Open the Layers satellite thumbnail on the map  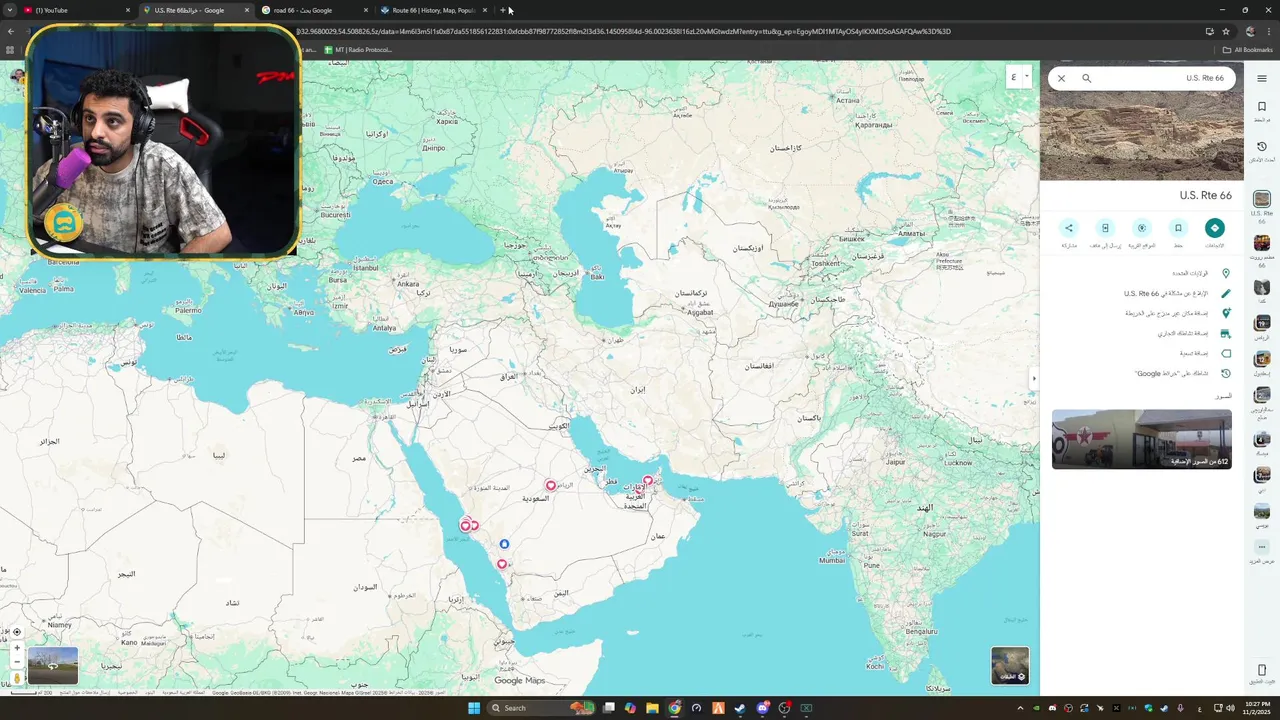pyautogui.click(x=1010, y=665)
